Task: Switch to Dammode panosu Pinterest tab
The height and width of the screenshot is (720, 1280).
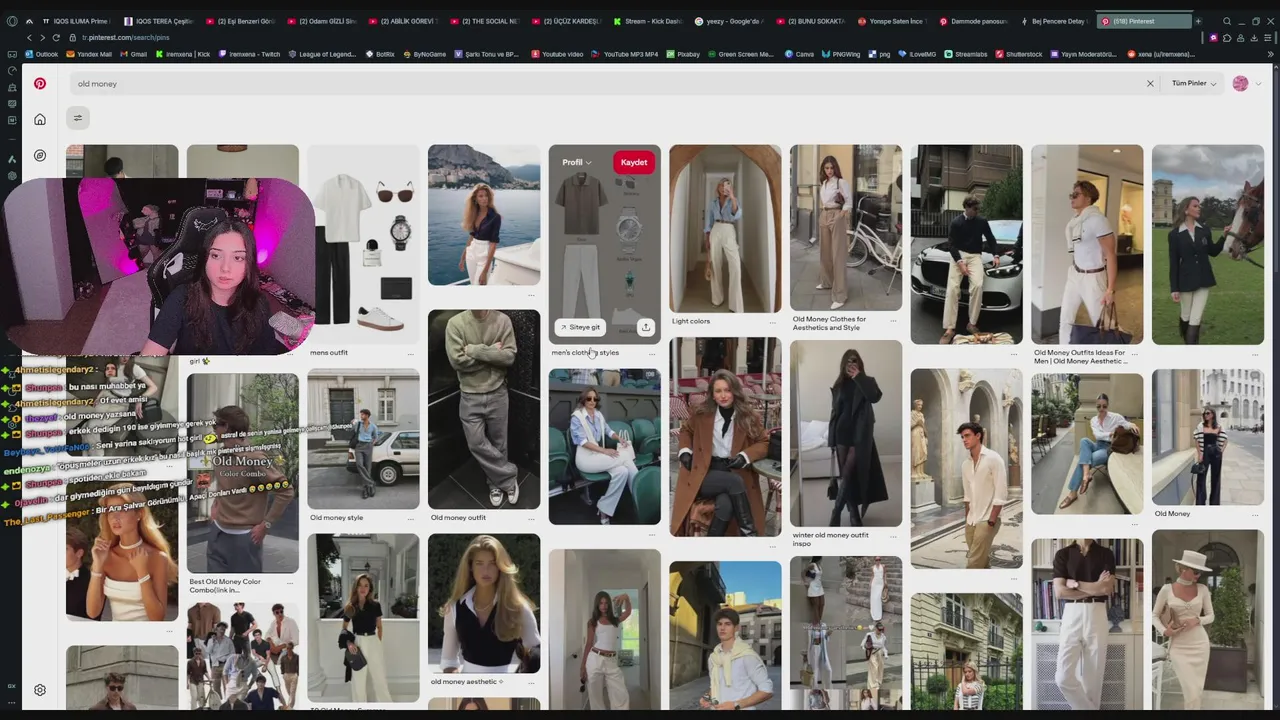Action: tap(975, 21)
